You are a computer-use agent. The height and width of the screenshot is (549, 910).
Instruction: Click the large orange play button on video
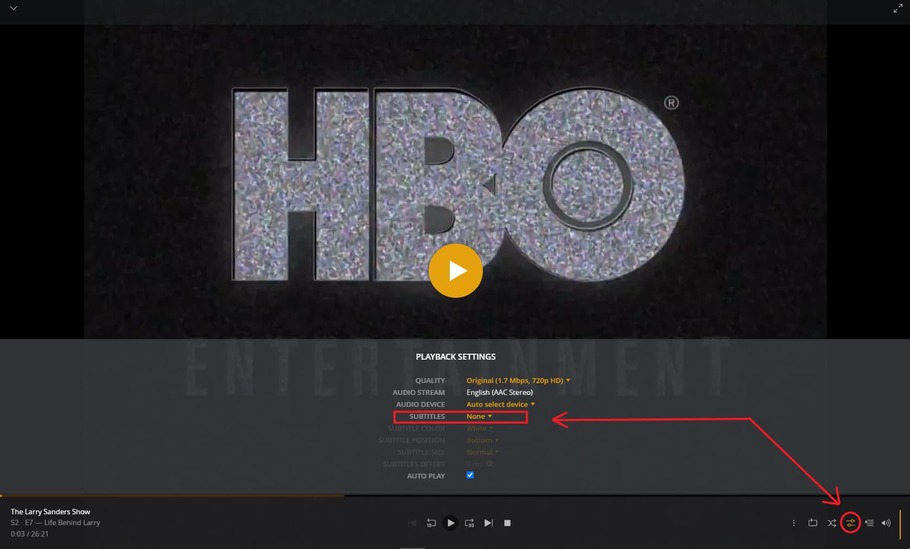[456, 270]
